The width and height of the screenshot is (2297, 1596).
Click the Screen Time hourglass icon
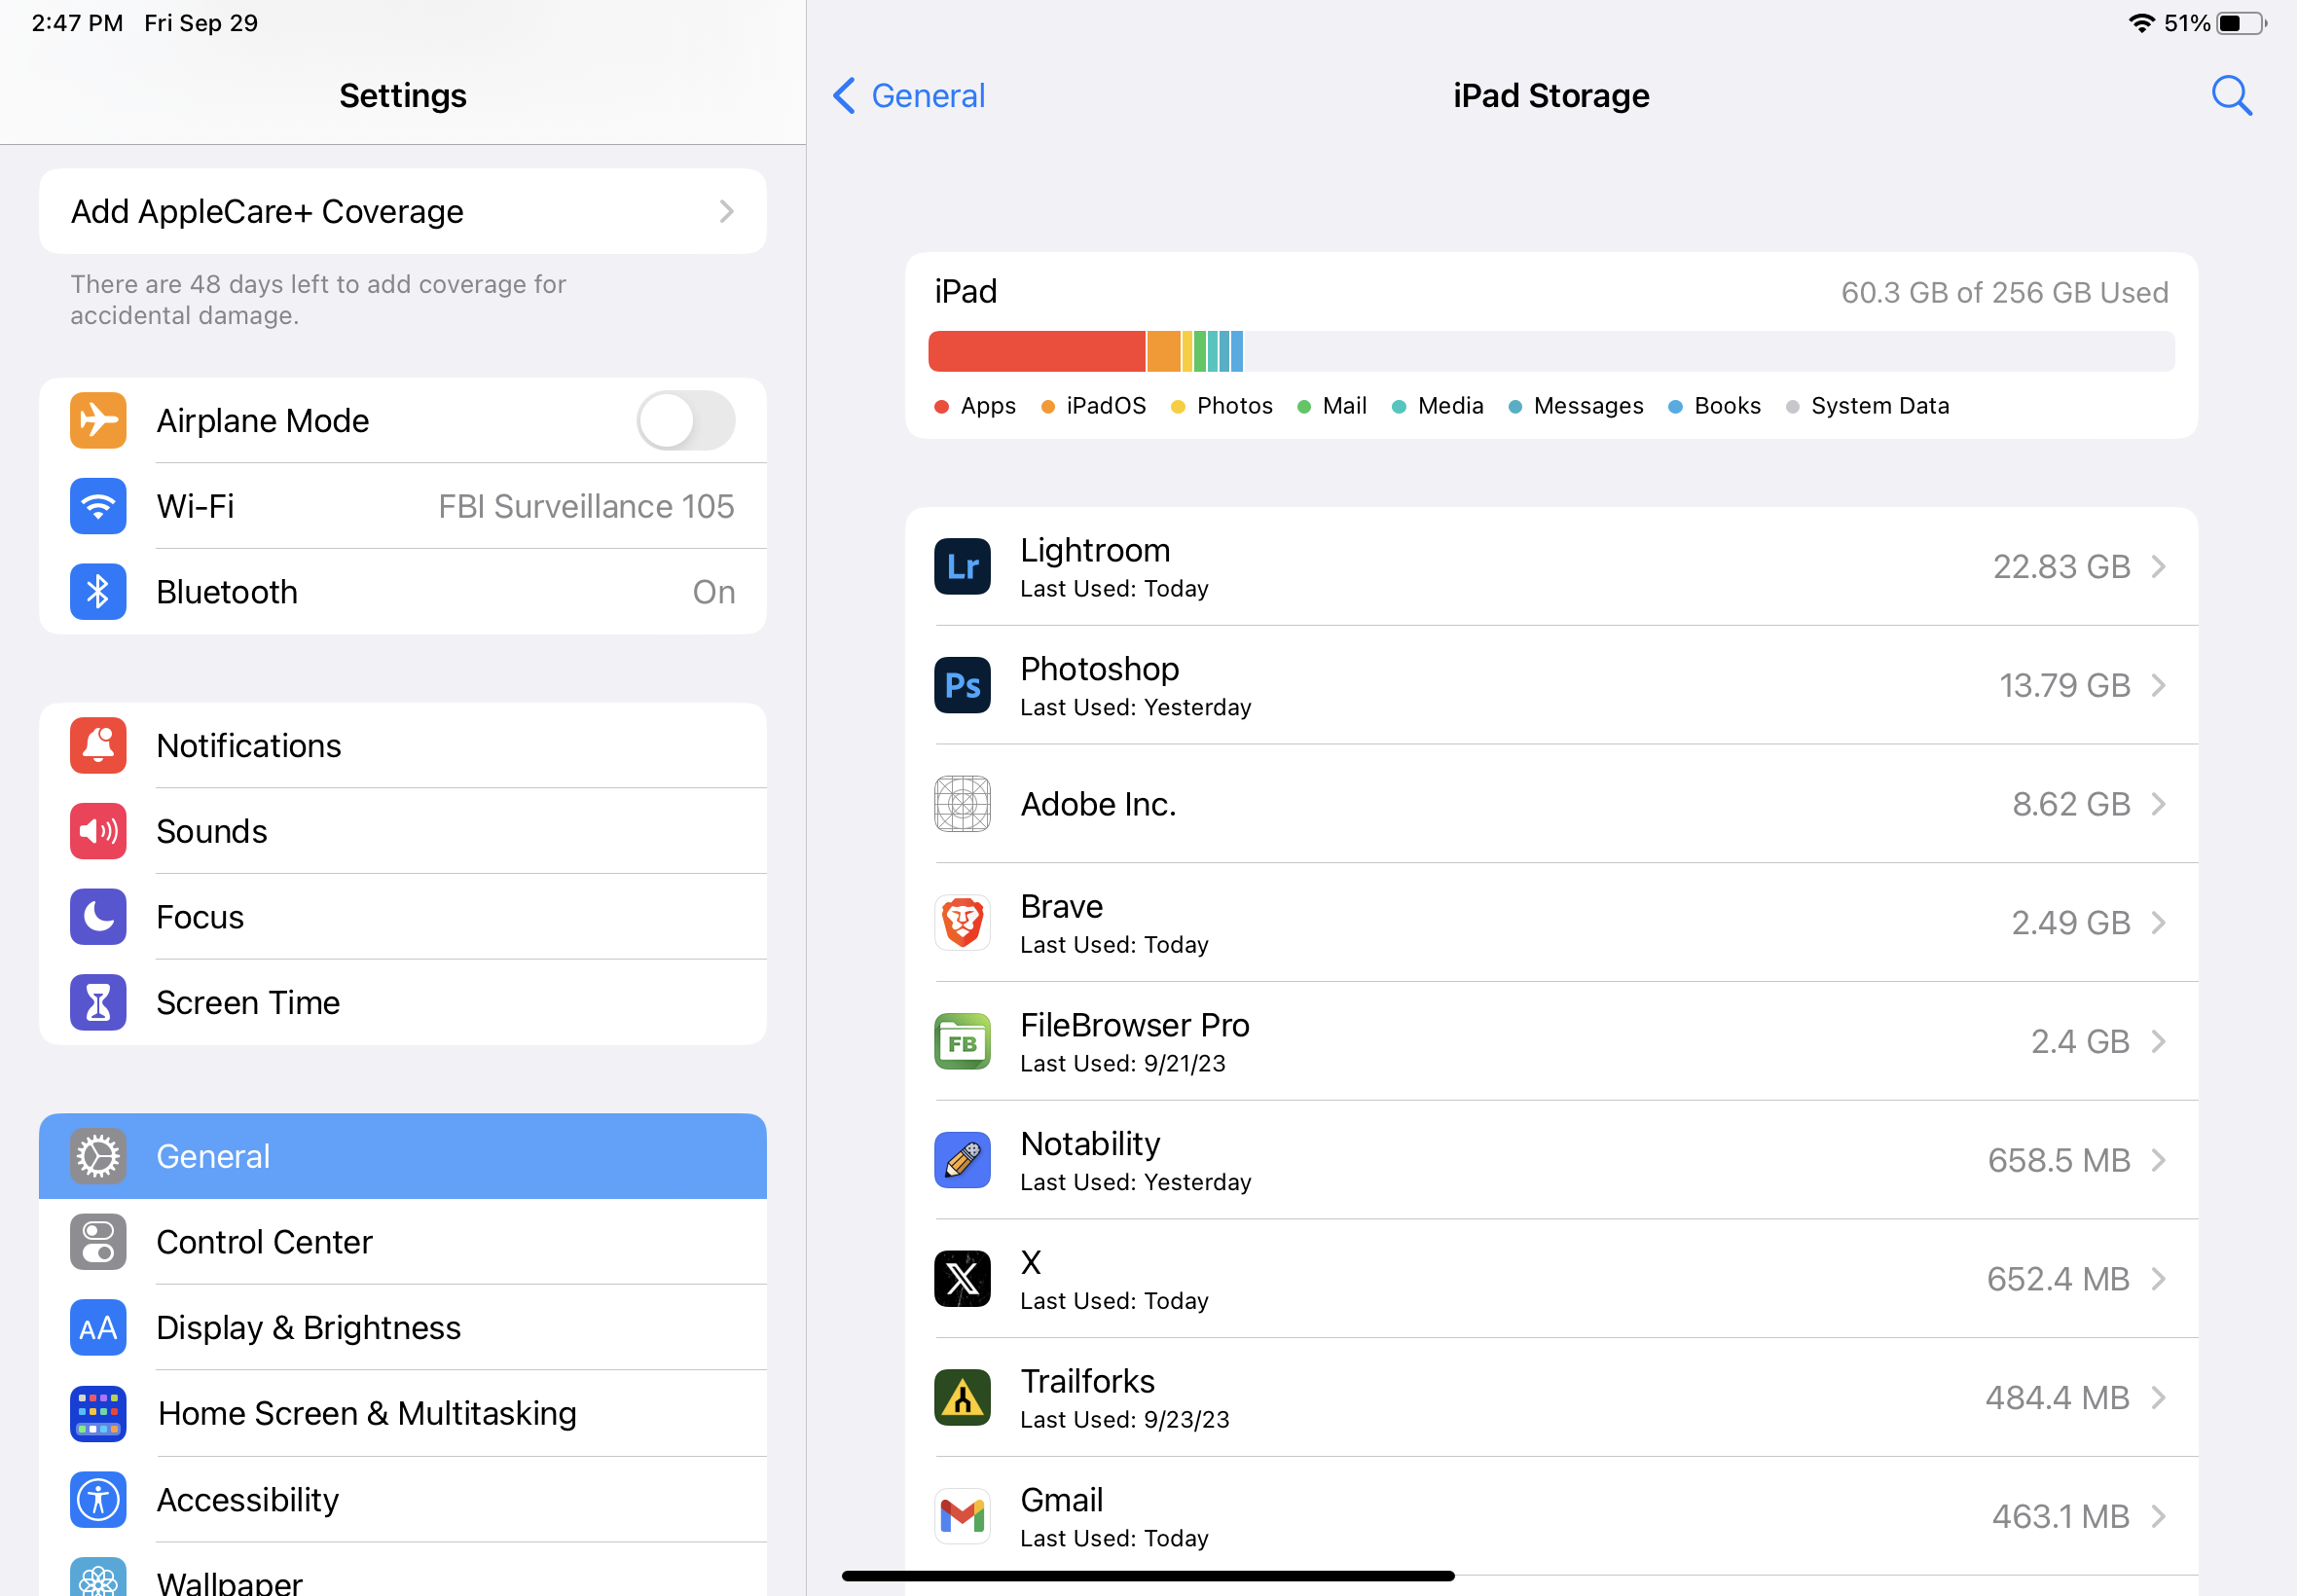tap(97, 1002)
